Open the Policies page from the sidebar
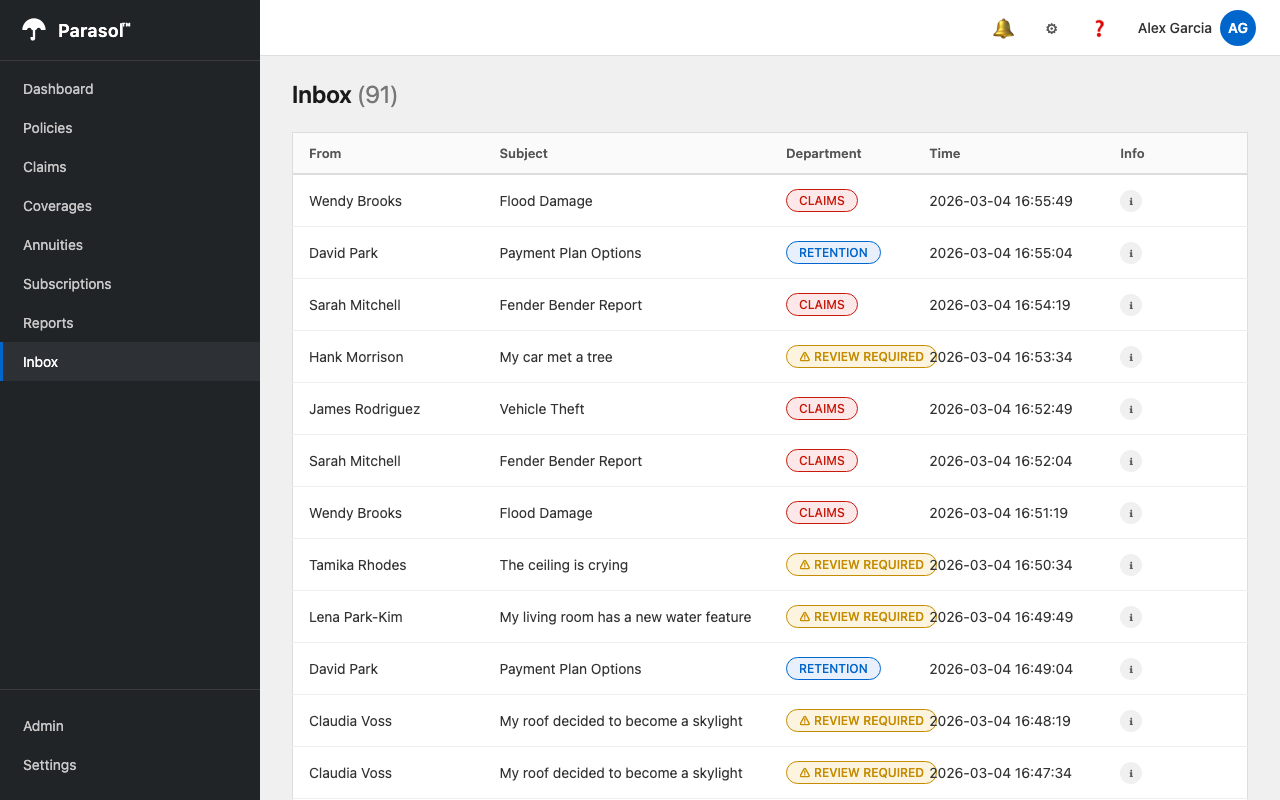 [x=48, y=128]
